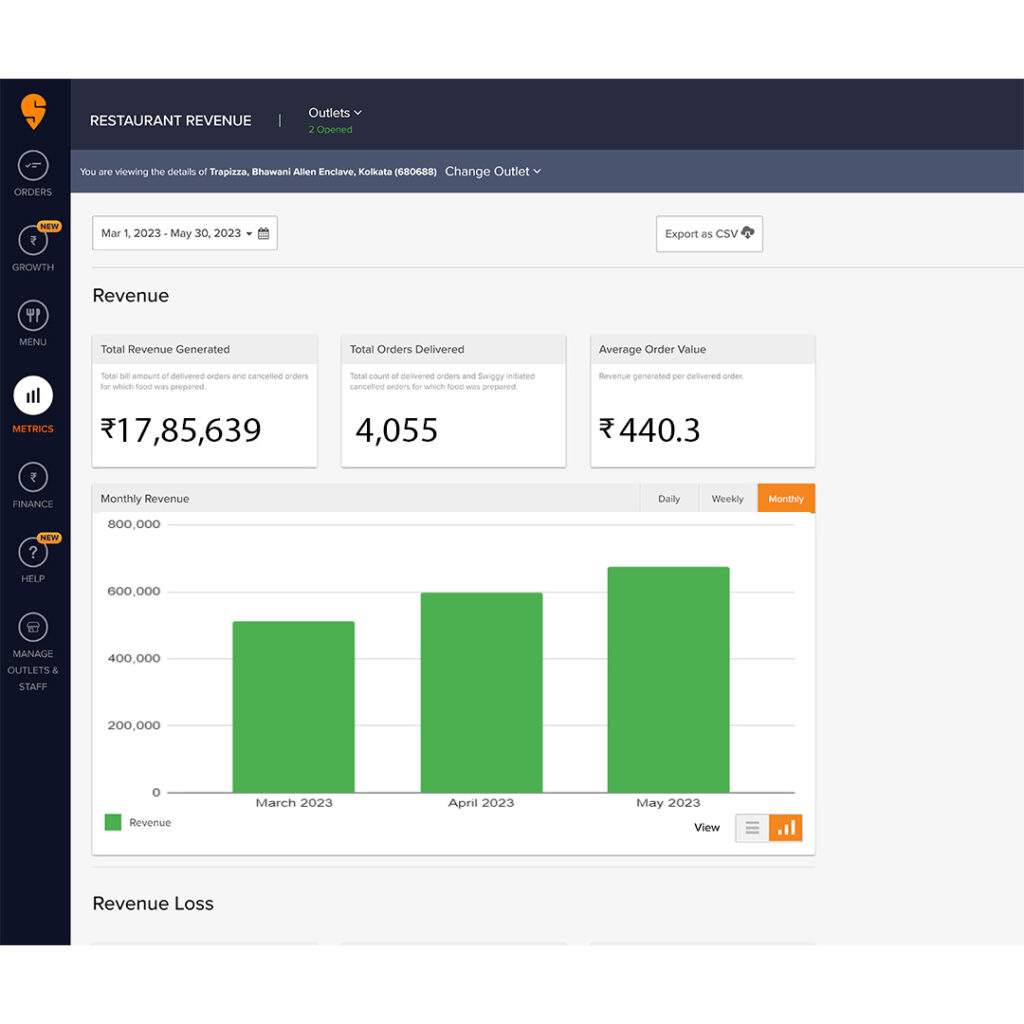Screen dimensions: 1024x1024
Task: Open the Change Outlet dropdown
Action: tap(492, 172)
